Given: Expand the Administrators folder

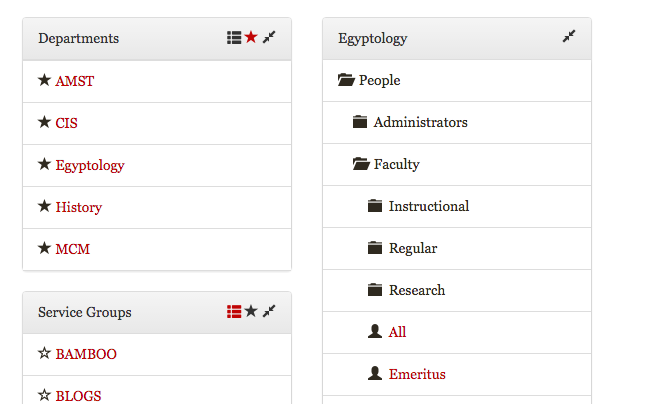Looking at the screenshot, I should point(360,122).
